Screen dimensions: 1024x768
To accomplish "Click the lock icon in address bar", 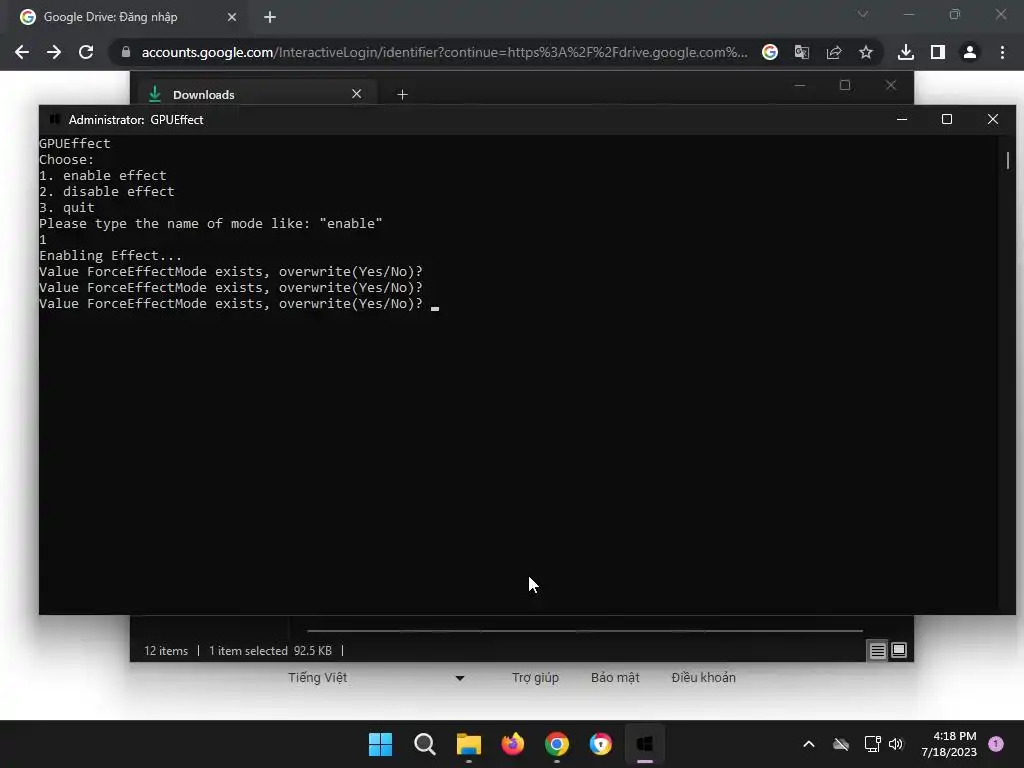I will pos(126,52).
